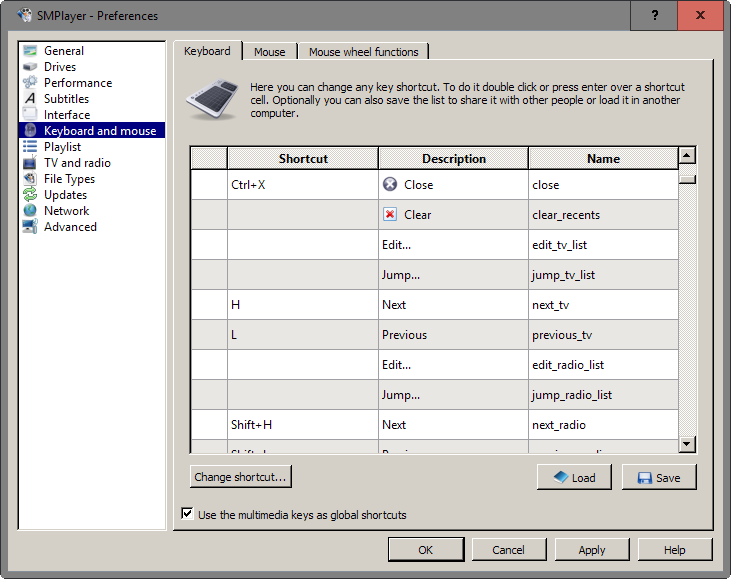The image size is (731, 579).
Task: Click the jump_tv_list name cell
Action: [603, 275]
